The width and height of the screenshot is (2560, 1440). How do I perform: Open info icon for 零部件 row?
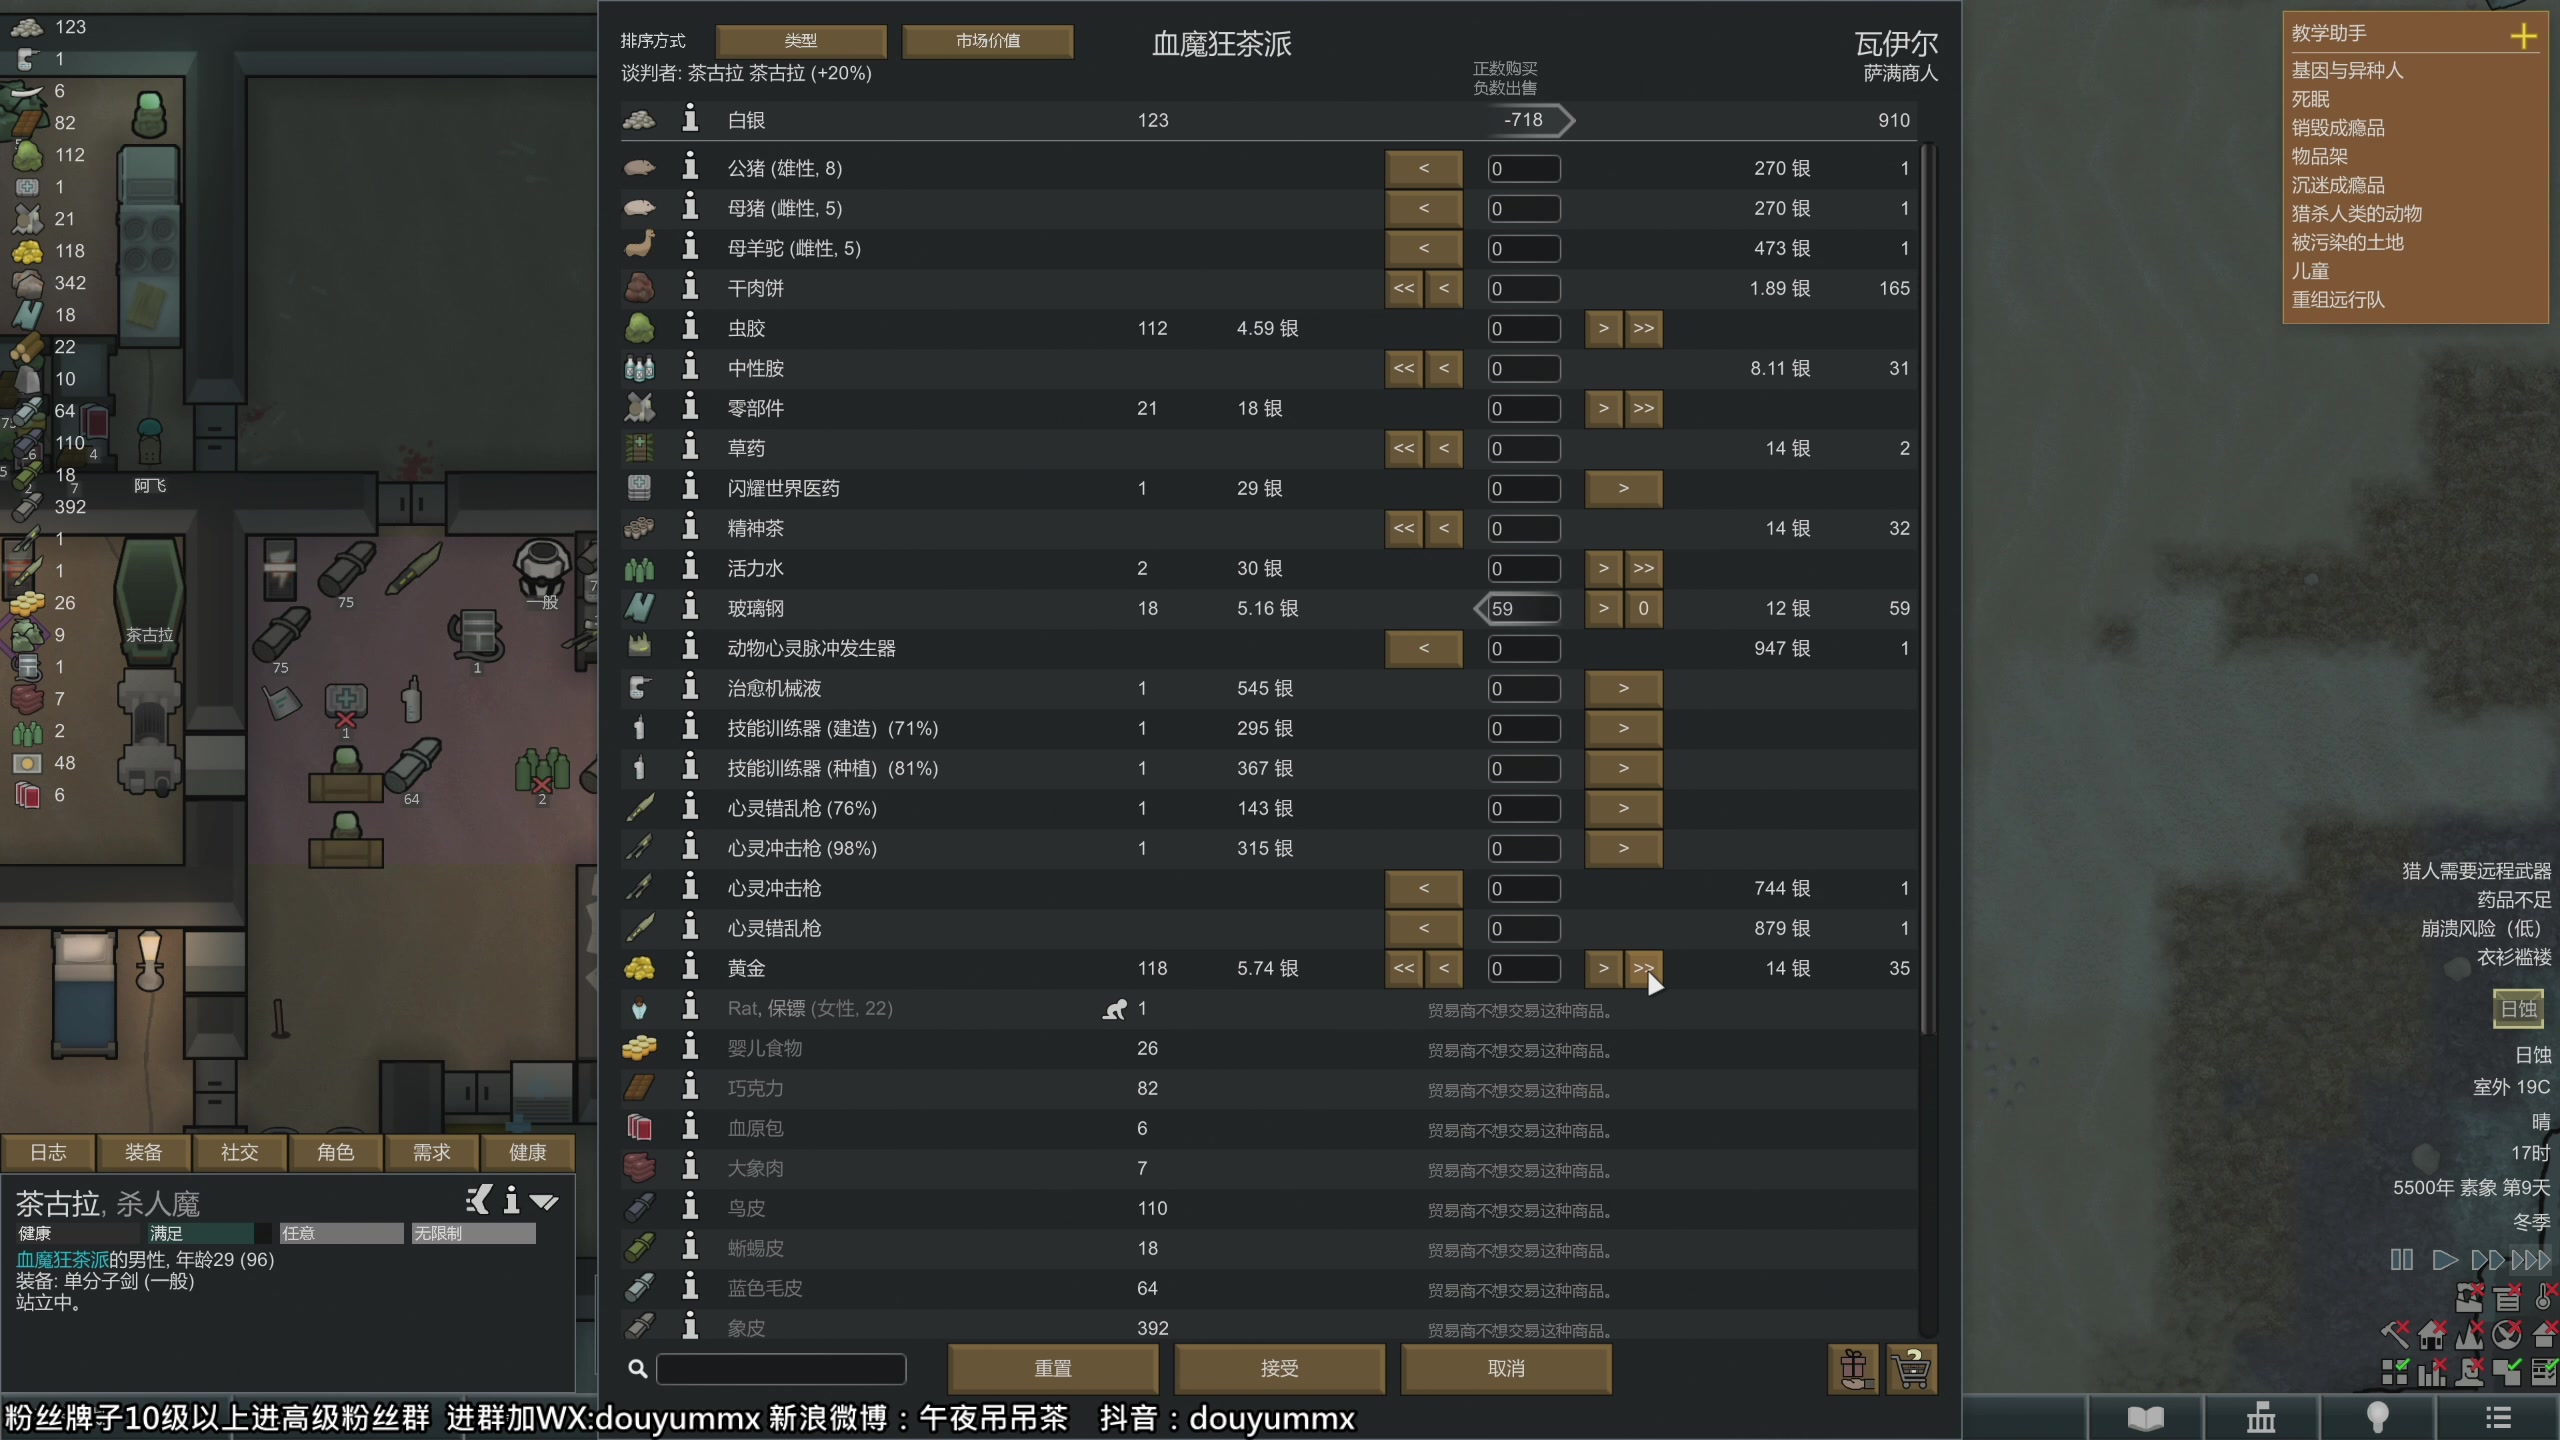coord(690,407)
